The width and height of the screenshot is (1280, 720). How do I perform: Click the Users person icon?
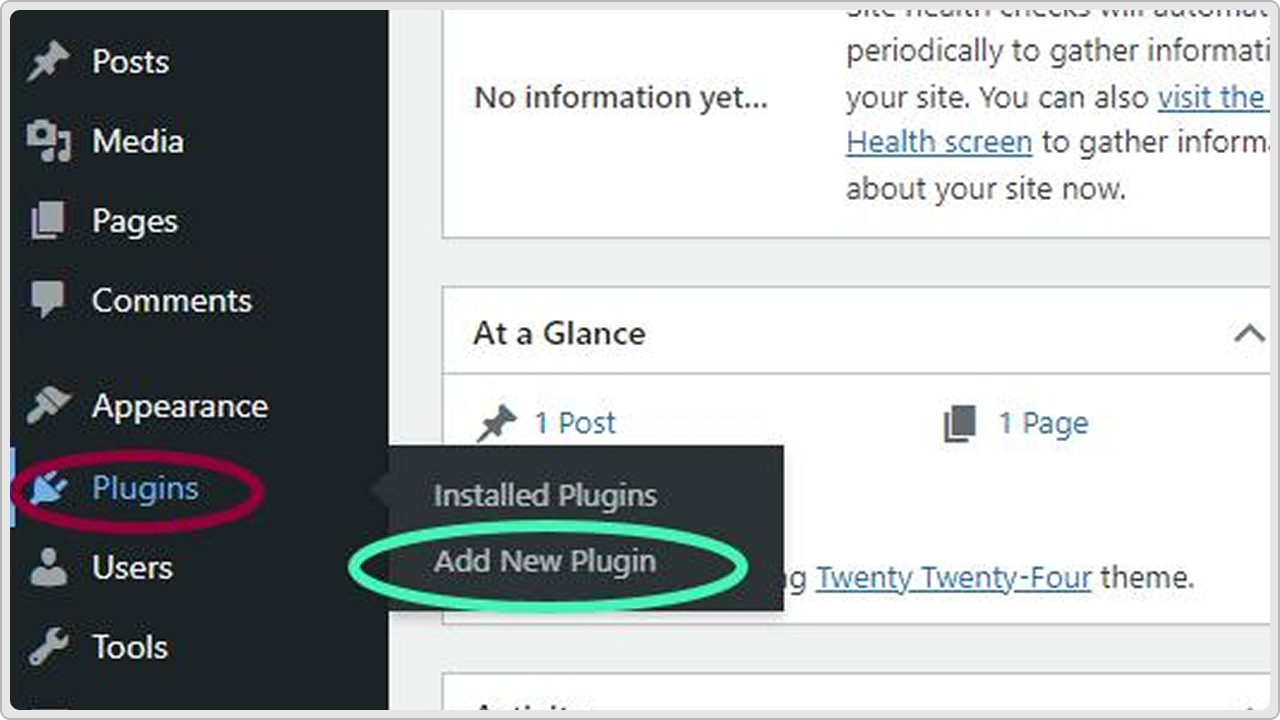(x=45, y=567)
